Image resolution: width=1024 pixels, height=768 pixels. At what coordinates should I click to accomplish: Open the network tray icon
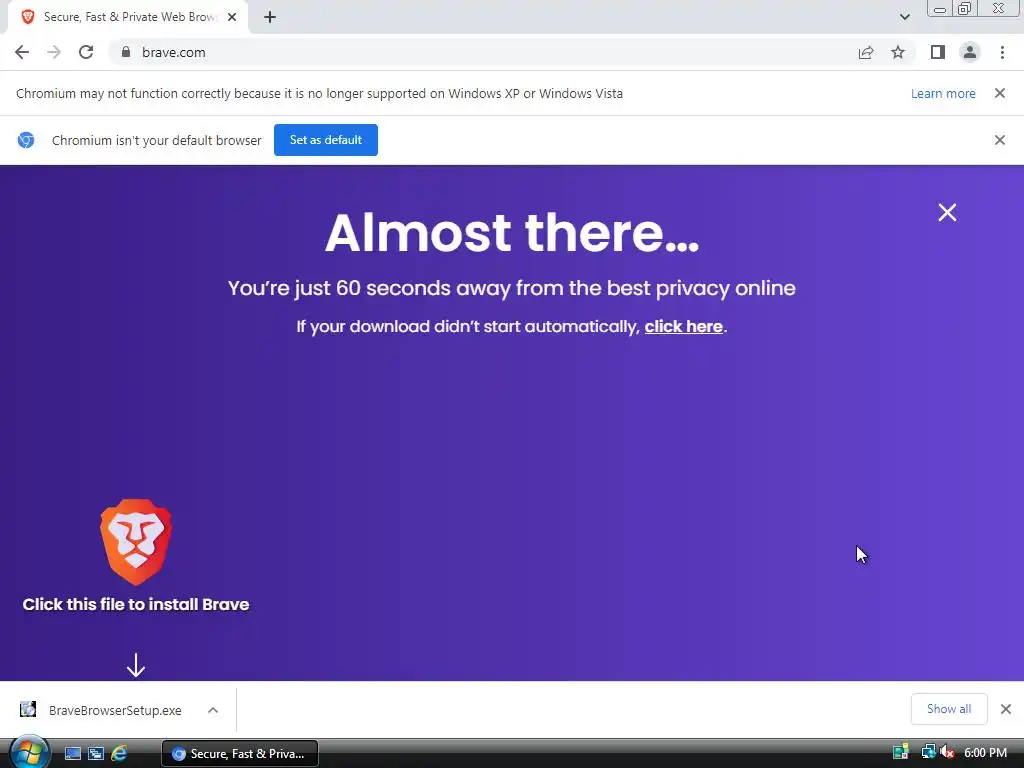[928, 752]
